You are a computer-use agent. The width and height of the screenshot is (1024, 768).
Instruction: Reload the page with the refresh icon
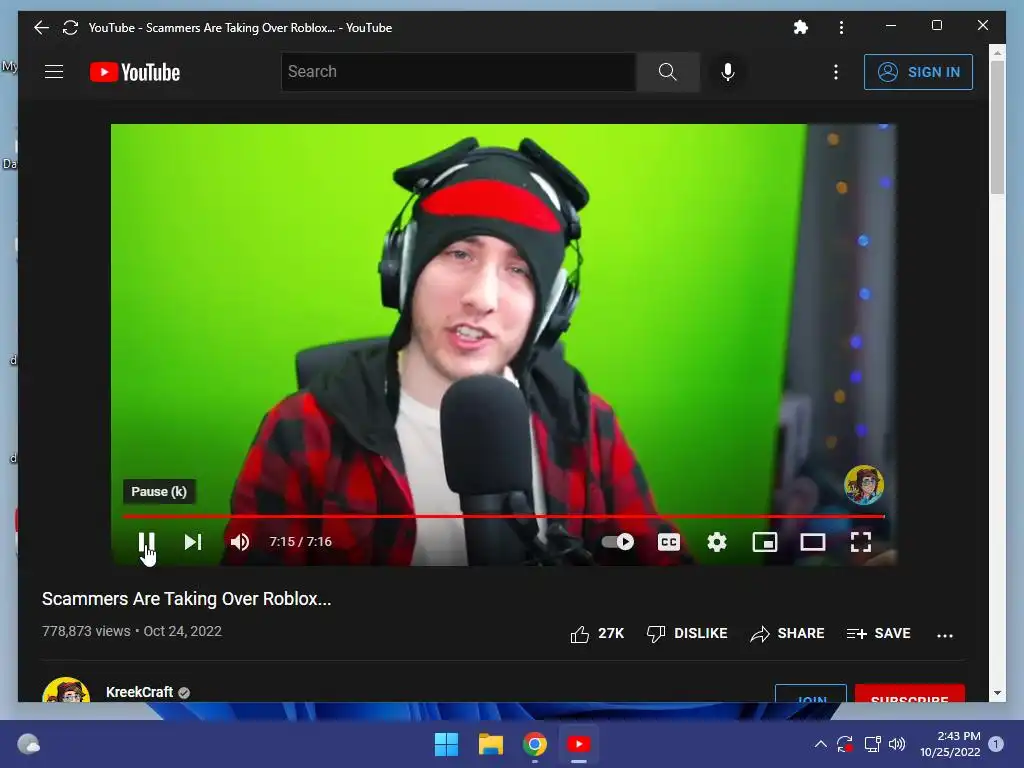(x=71, y=27)
